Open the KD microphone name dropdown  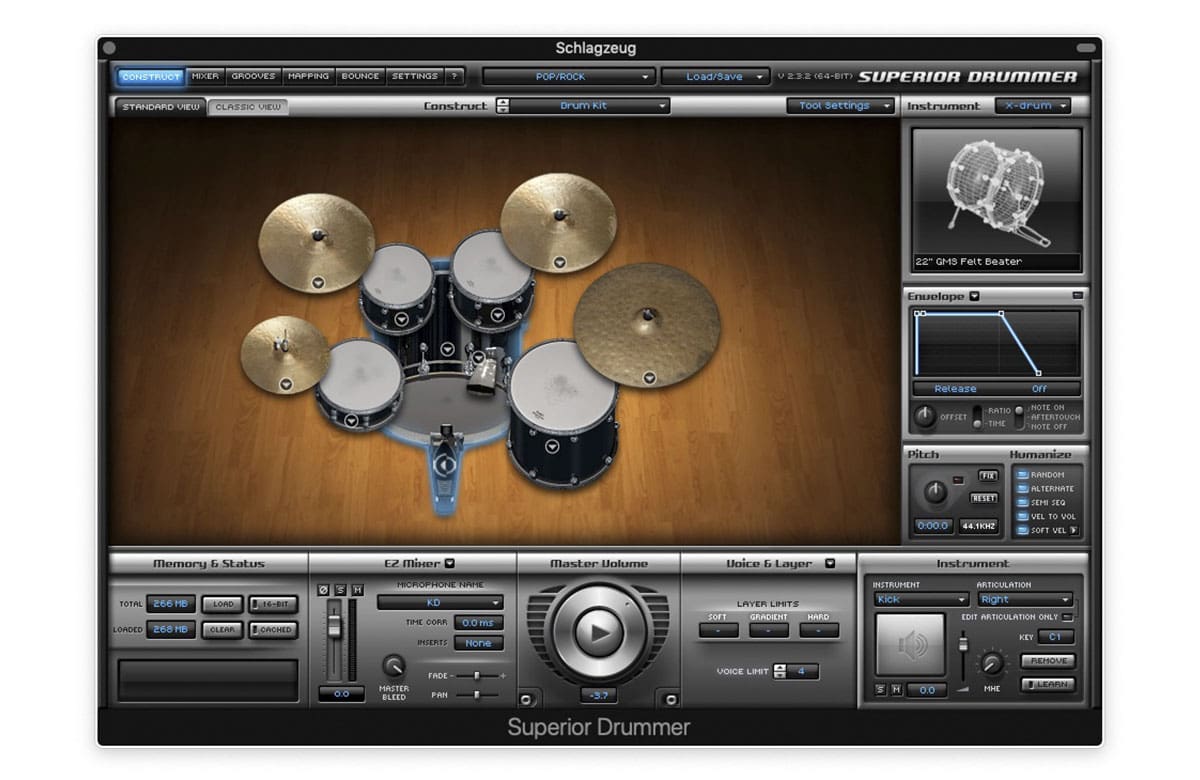[x=440, y=603]
